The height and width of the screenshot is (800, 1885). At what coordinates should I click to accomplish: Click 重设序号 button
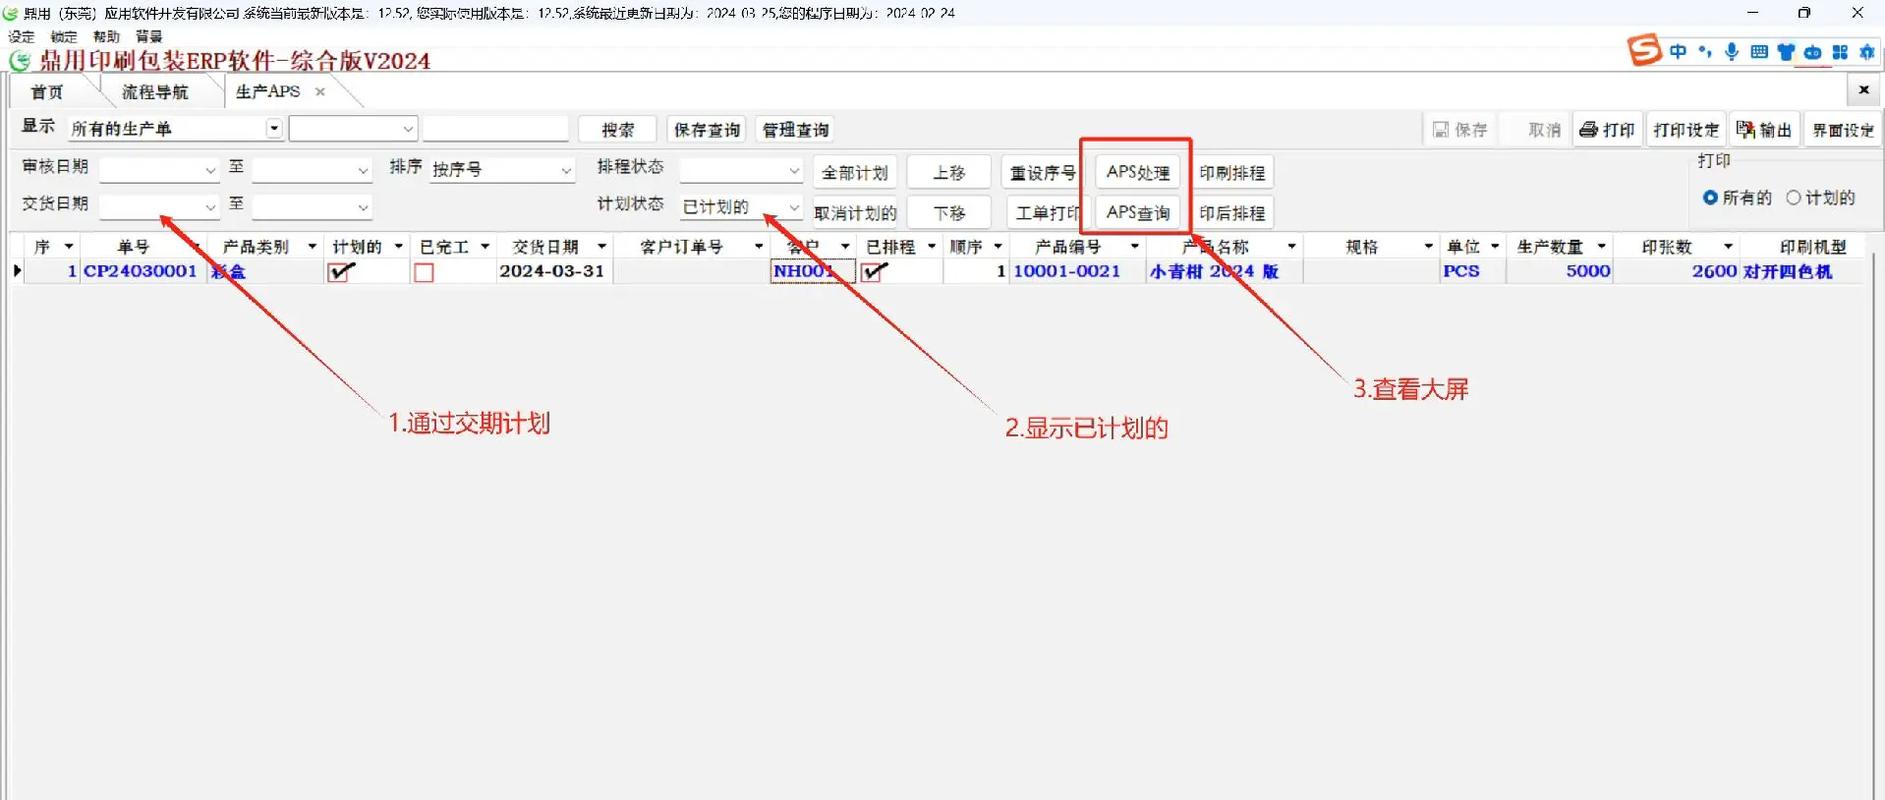pyautogui.click(x=1043, y=173)
